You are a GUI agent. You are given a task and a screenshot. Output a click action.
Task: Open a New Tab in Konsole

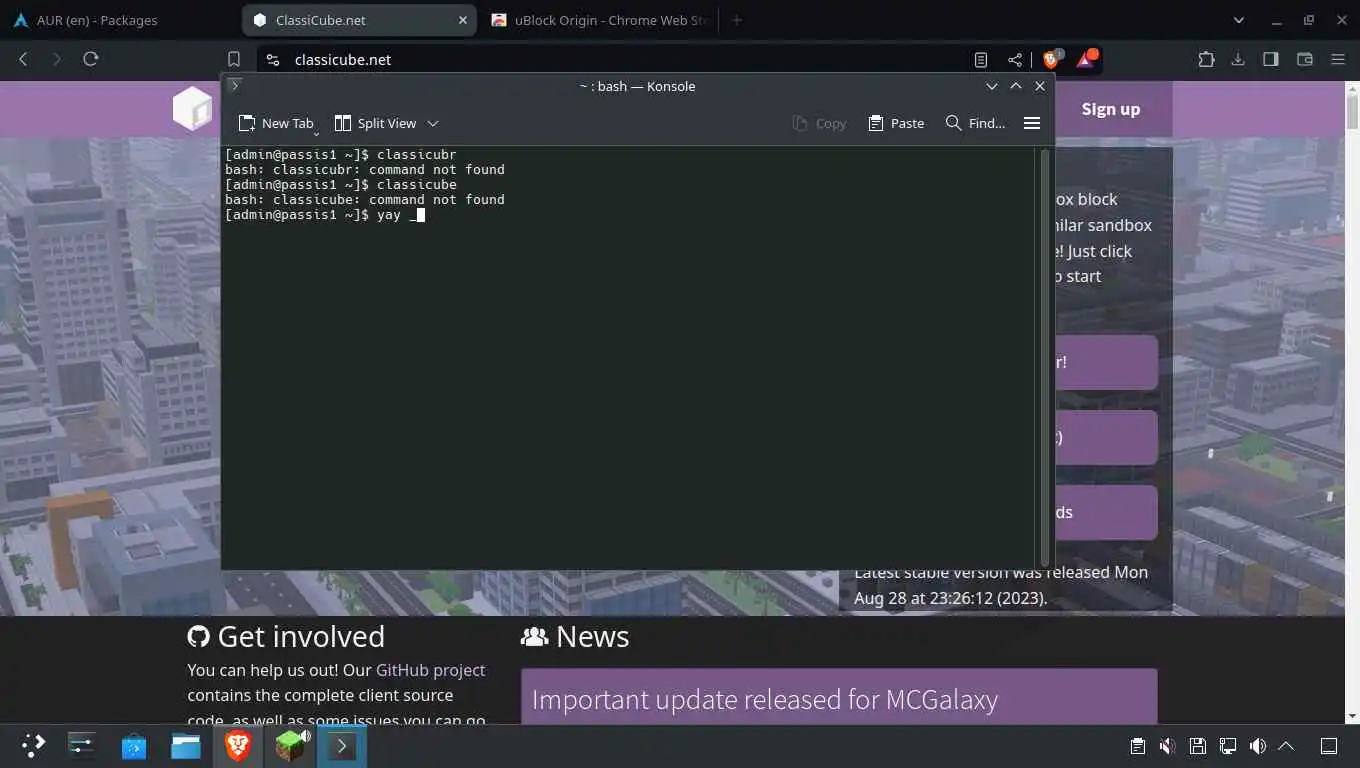point(275,123)
